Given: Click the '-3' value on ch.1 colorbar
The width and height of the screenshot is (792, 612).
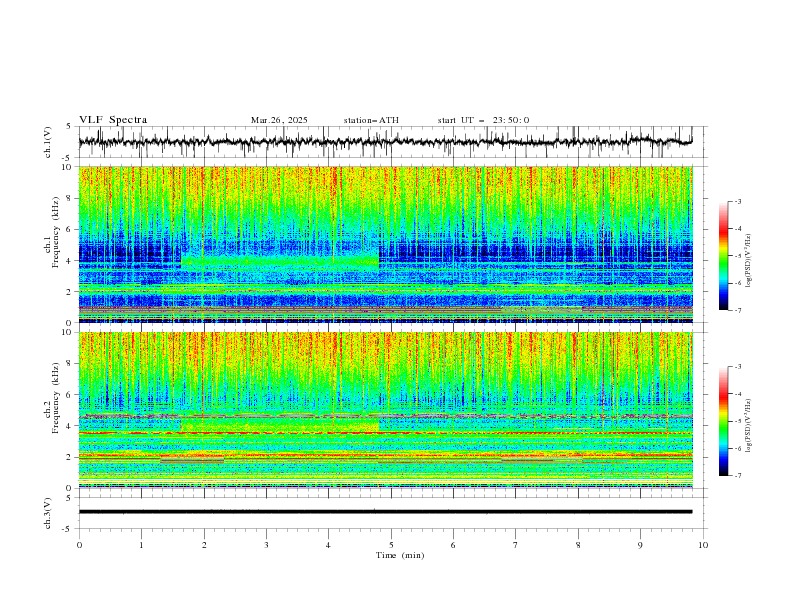Looking at the screenshot, I should pos(738,201).
